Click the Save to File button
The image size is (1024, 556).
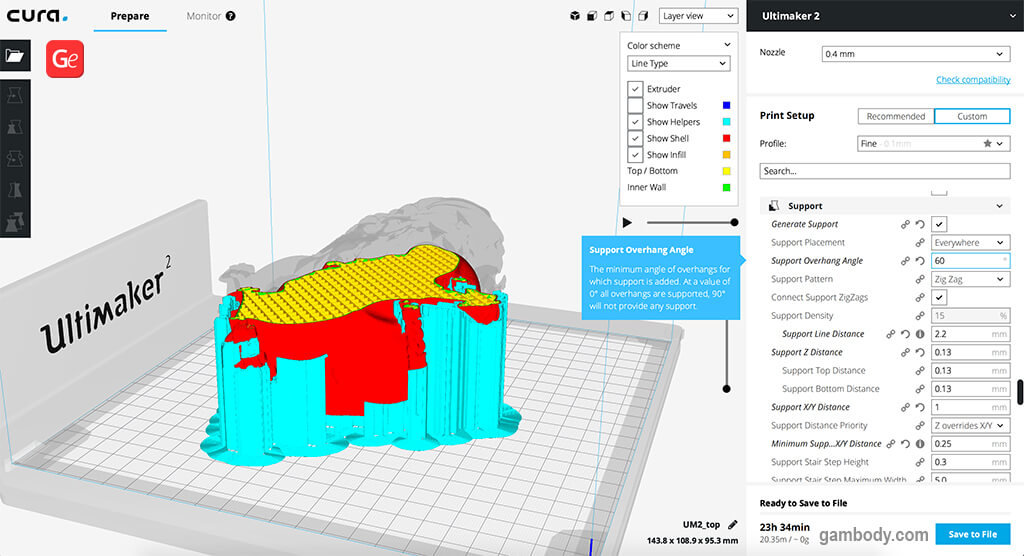coord(972,534)
